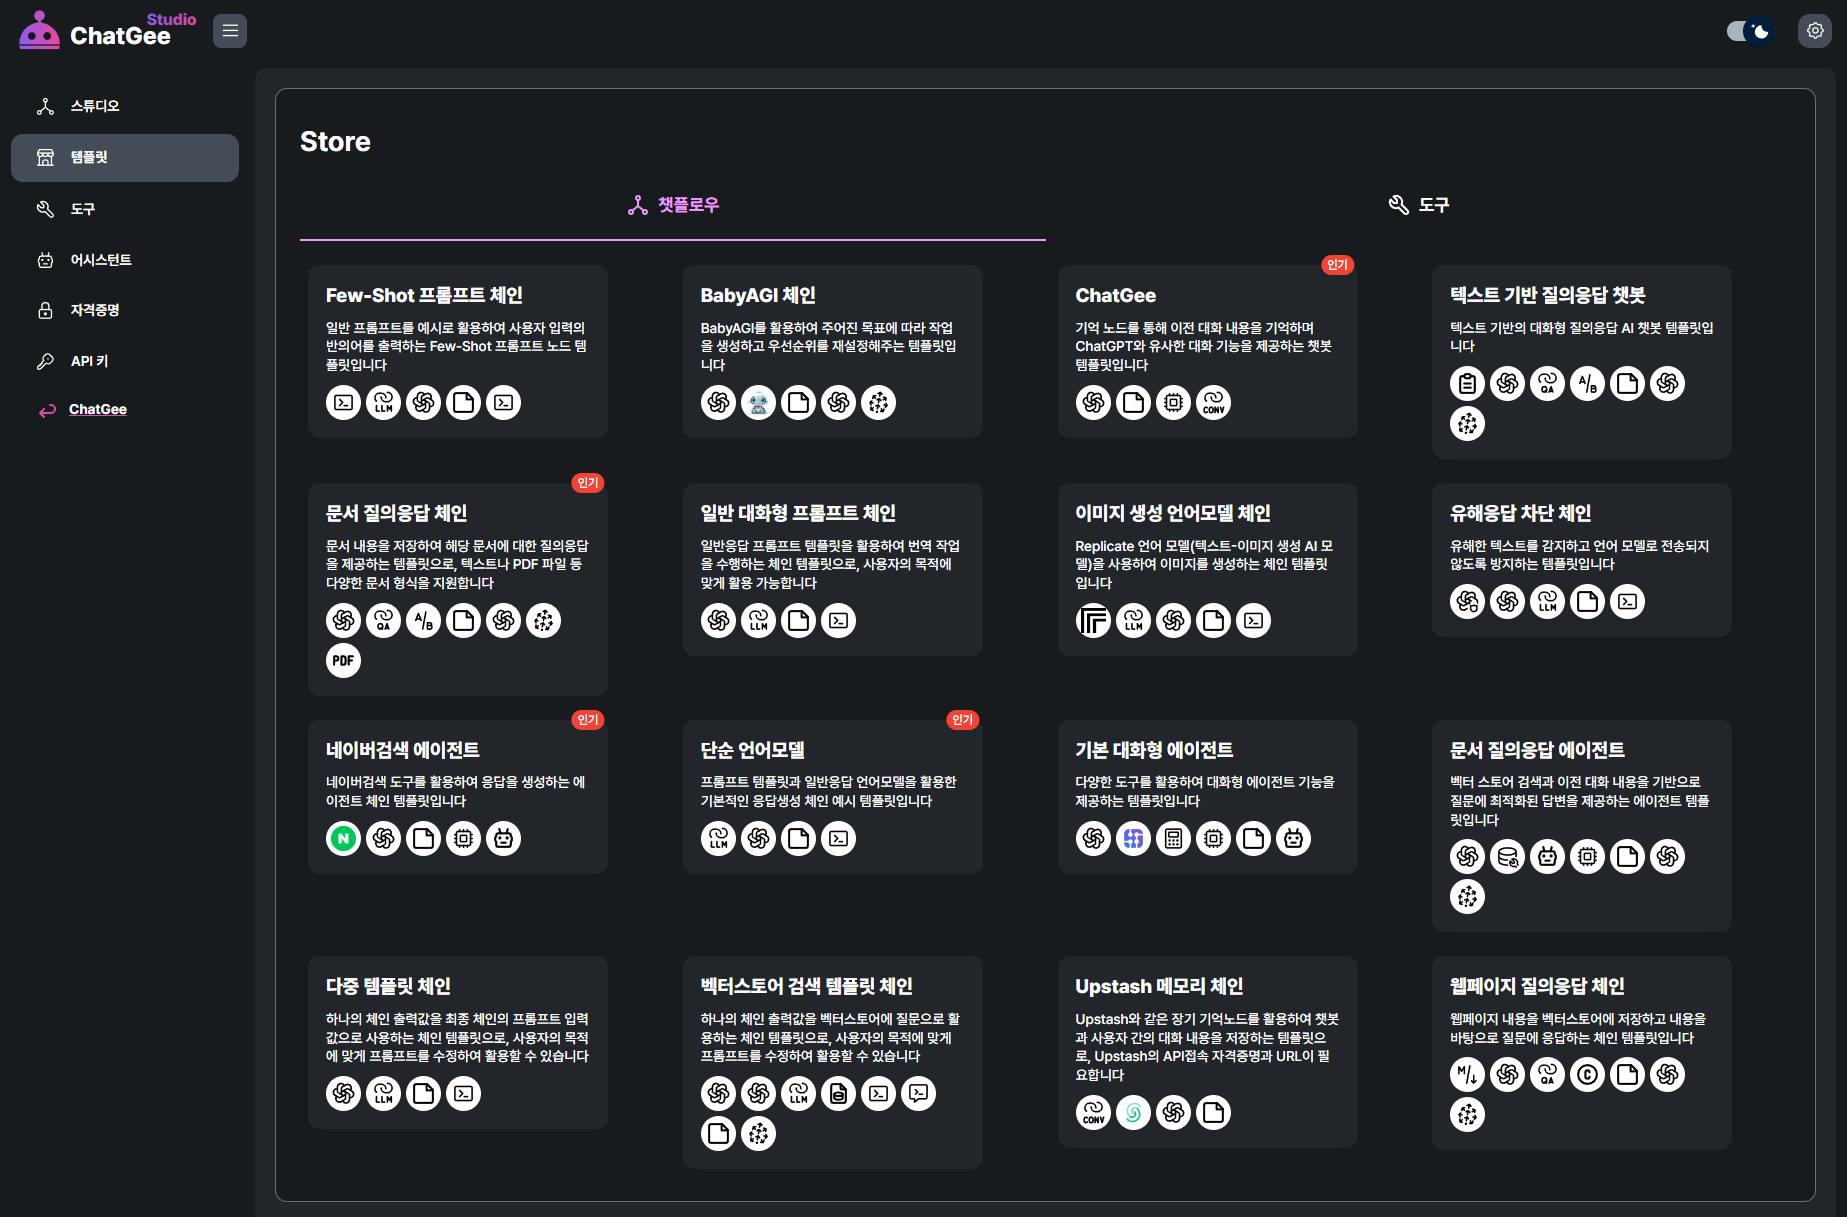Screen dimensions: 1847x1217
Task: Open the 유해응답 차단 체인 card title
Action: [x=1520, y=513]
